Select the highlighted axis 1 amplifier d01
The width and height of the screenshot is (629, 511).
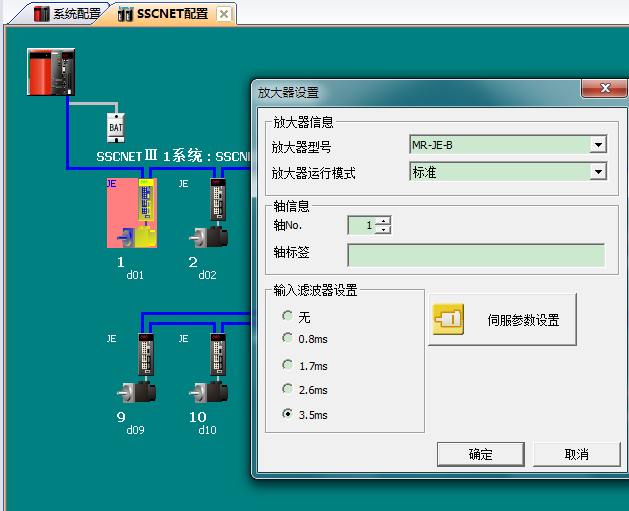(x=132, y=213)
